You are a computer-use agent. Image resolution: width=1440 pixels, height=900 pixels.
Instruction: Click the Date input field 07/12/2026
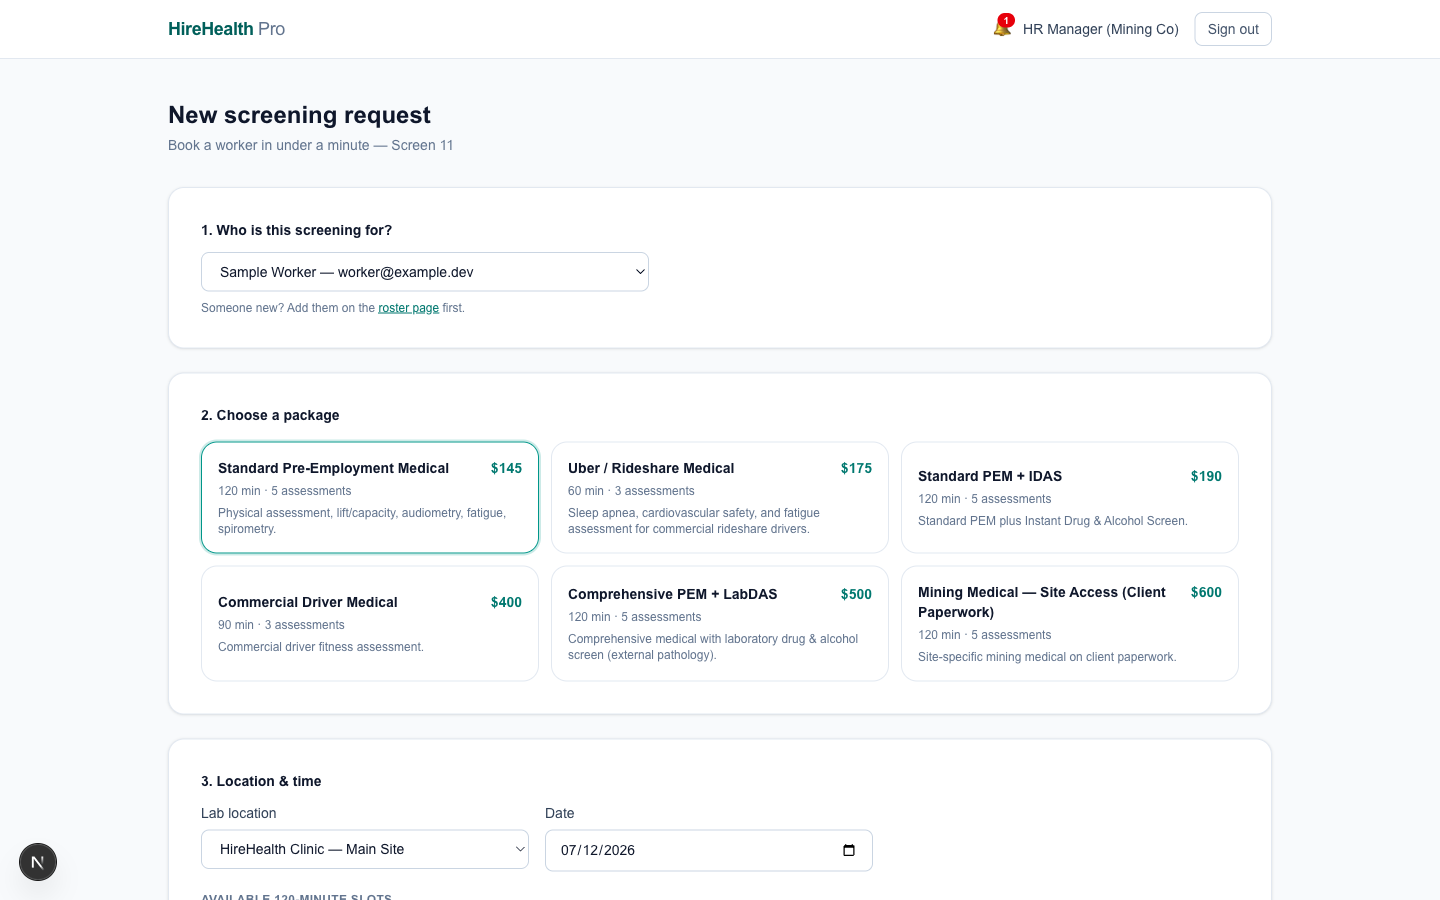click(x=709, y=850)
